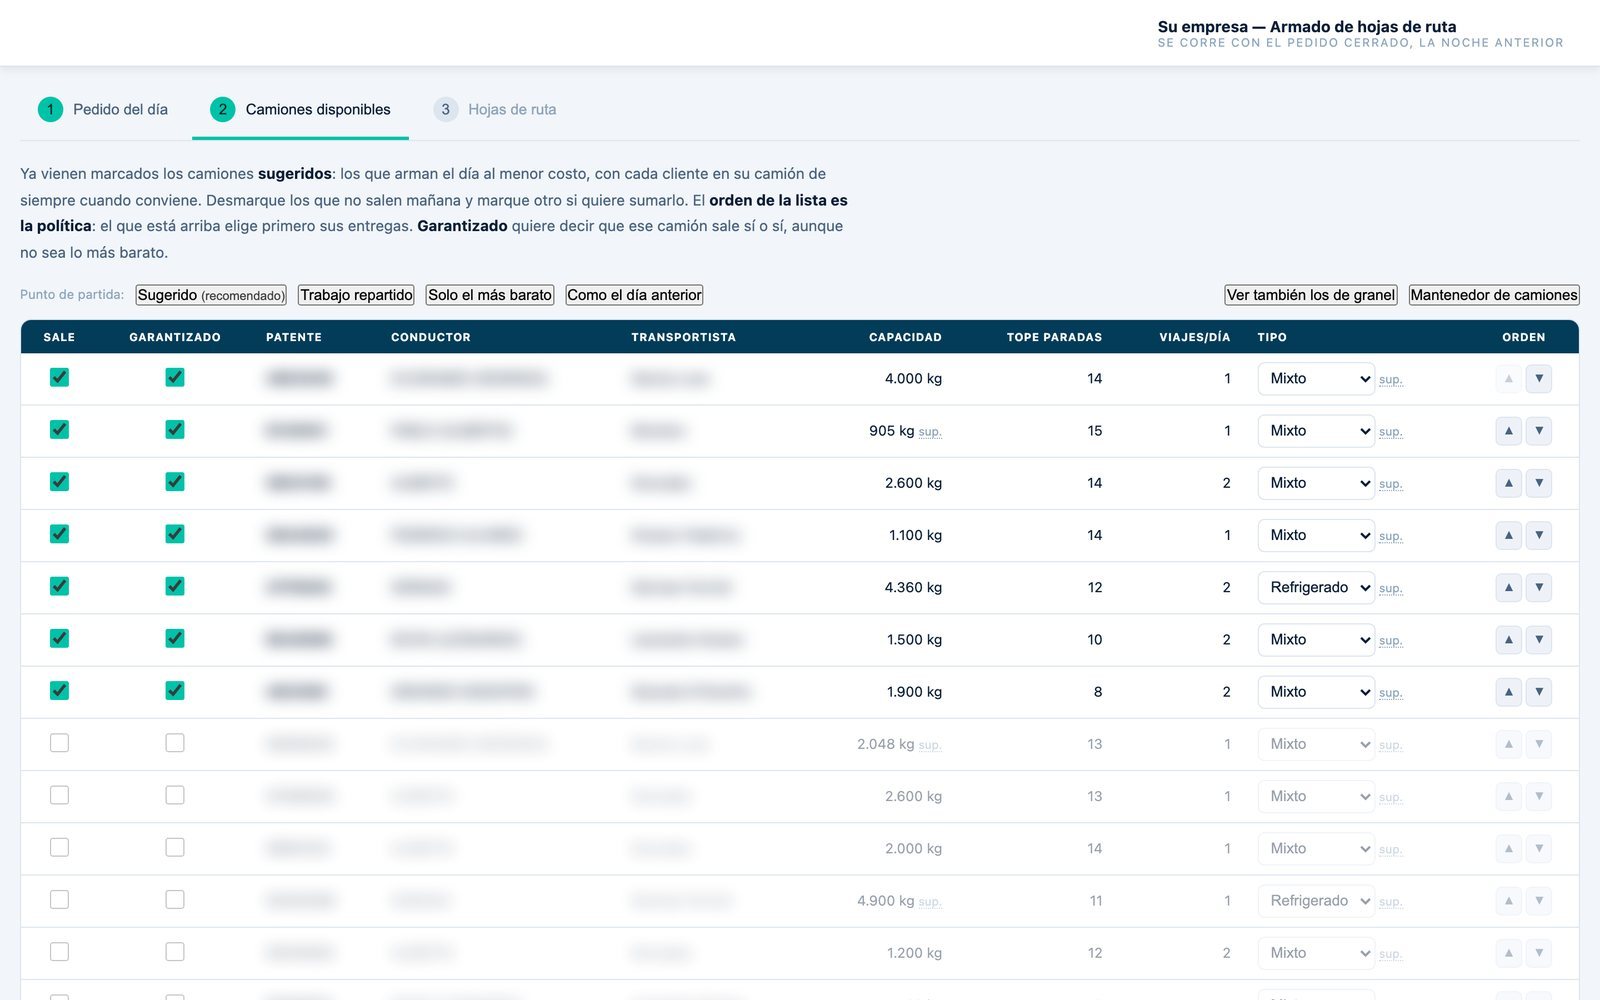Move the 1.500 kg truck up
This screenshot has width=1600, height=1000.
(1509, 640)
